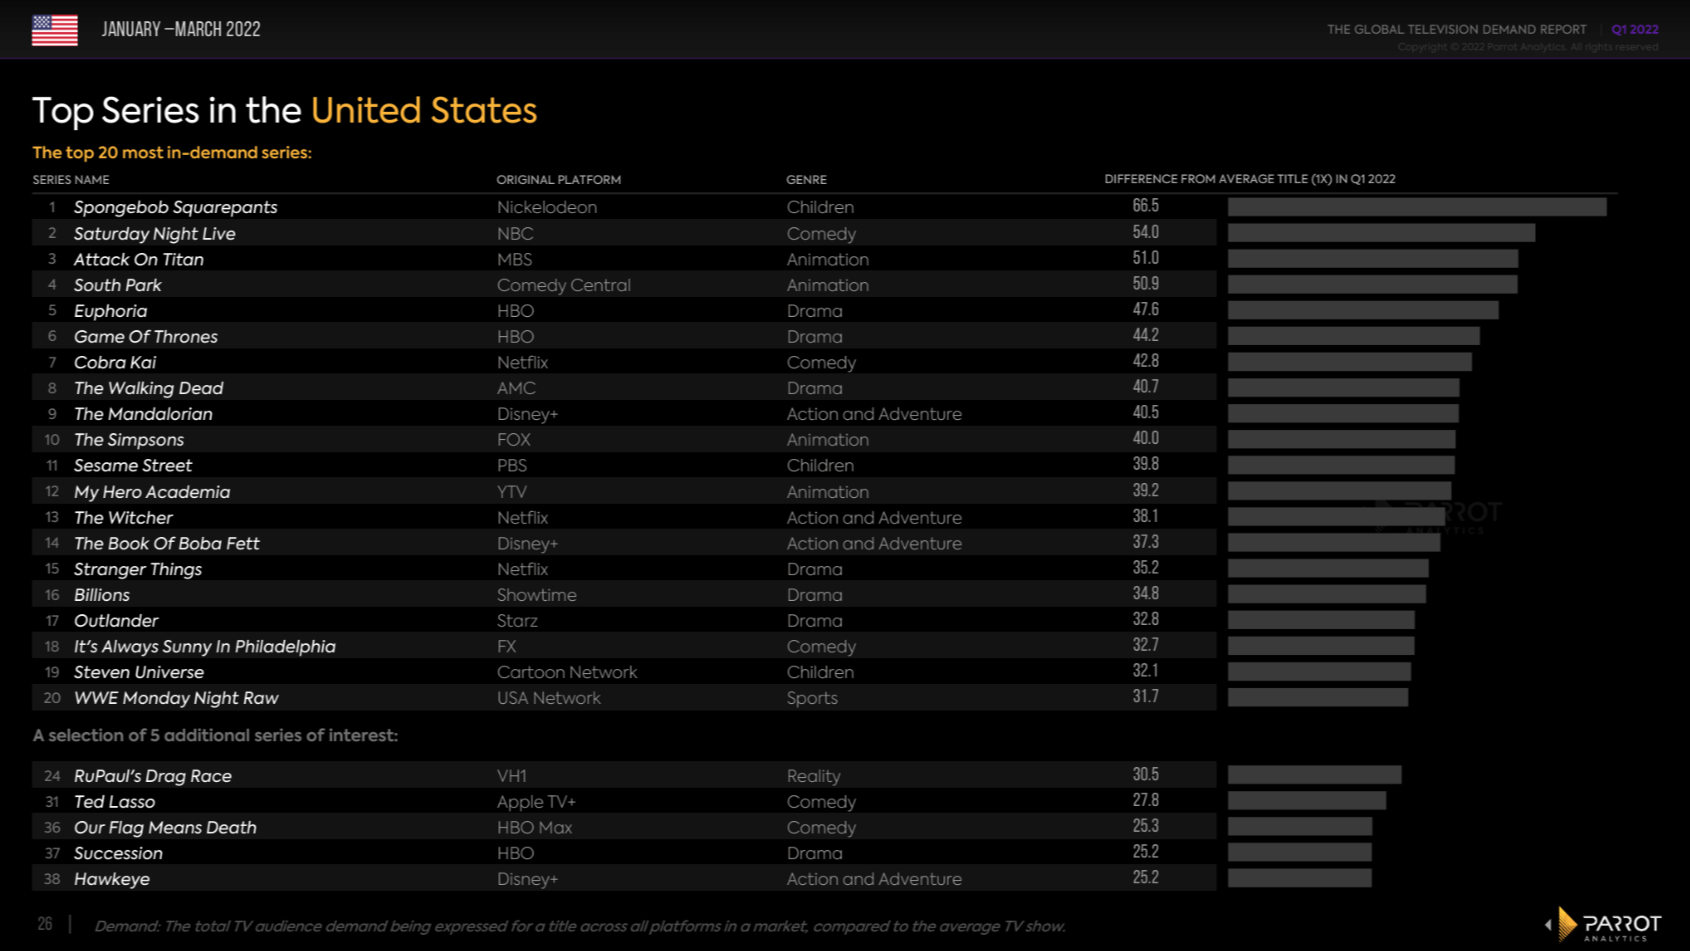The width and height of the screenshot is (1690, 951).
Task: Select 'Attack On Titan' series name
Action: [139, 259]
